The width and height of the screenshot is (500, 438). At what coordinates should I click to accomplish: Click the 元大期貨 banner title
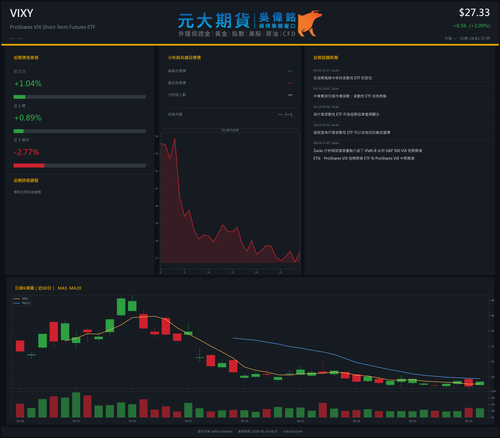click(214, 21)
